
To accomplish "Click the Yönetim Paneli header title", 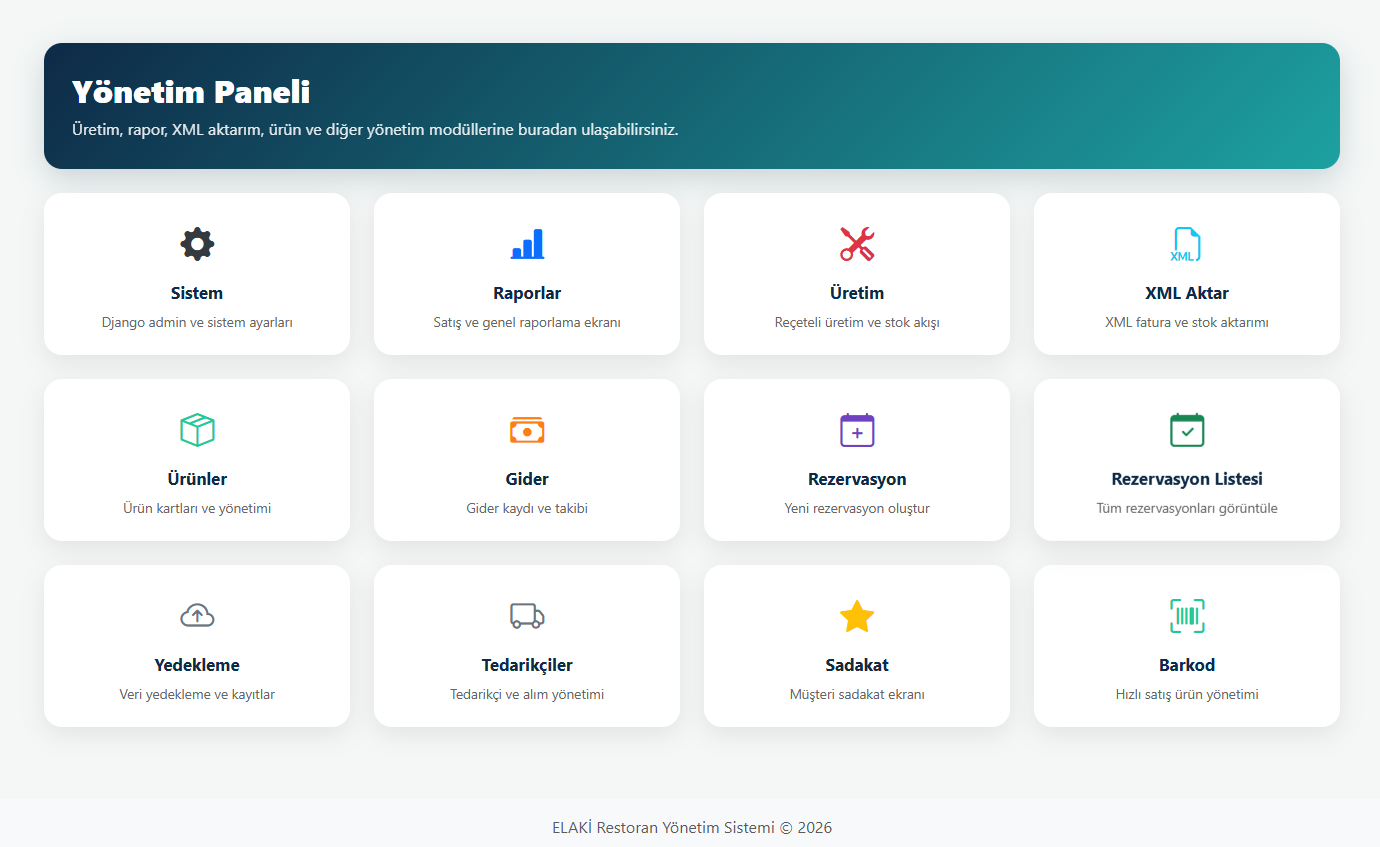I will (x=191, y=92).
